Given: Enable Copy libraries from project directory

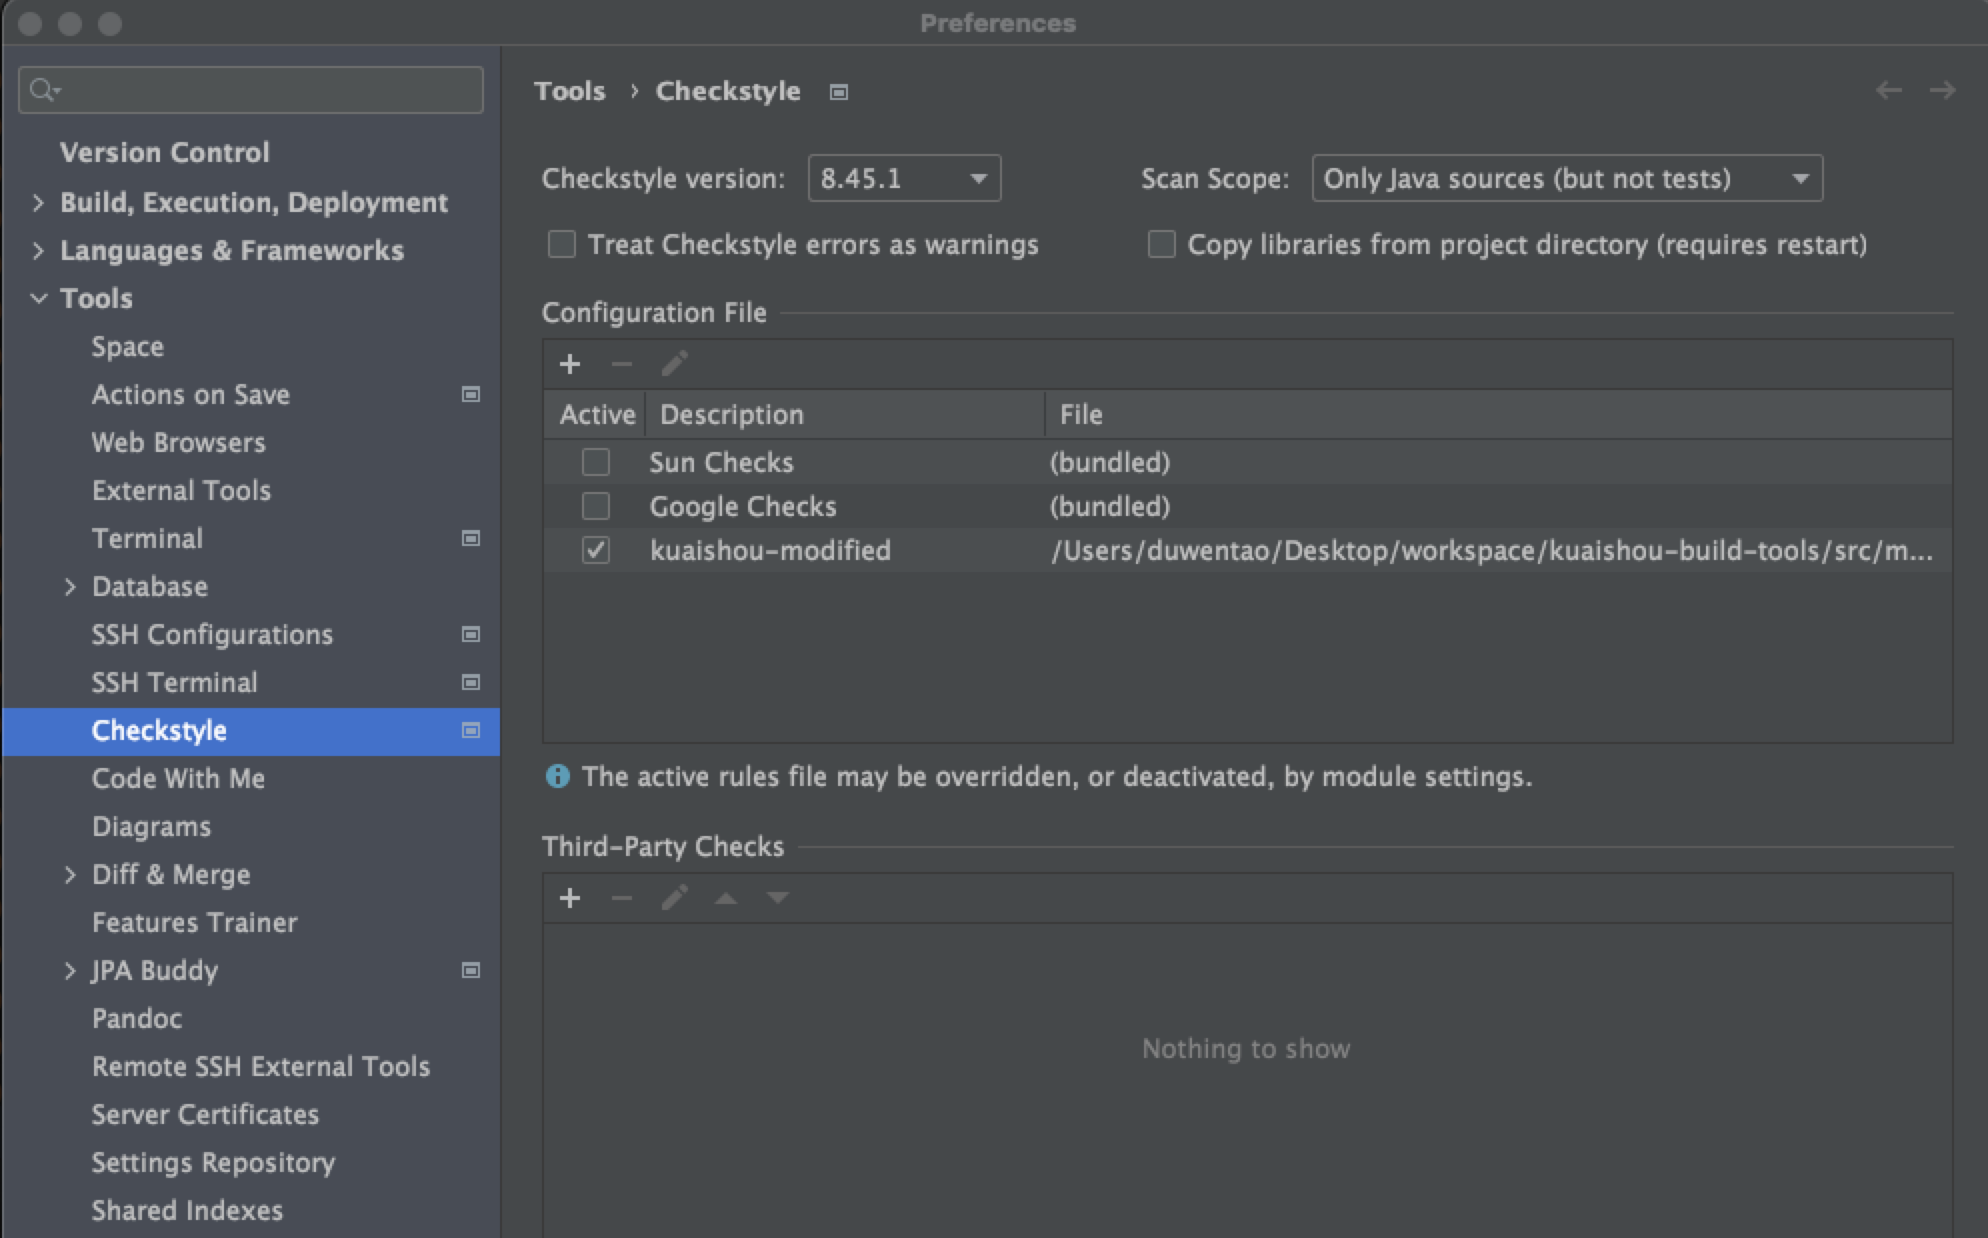Looking at the screenshot, I should (x=1161, y=245).
